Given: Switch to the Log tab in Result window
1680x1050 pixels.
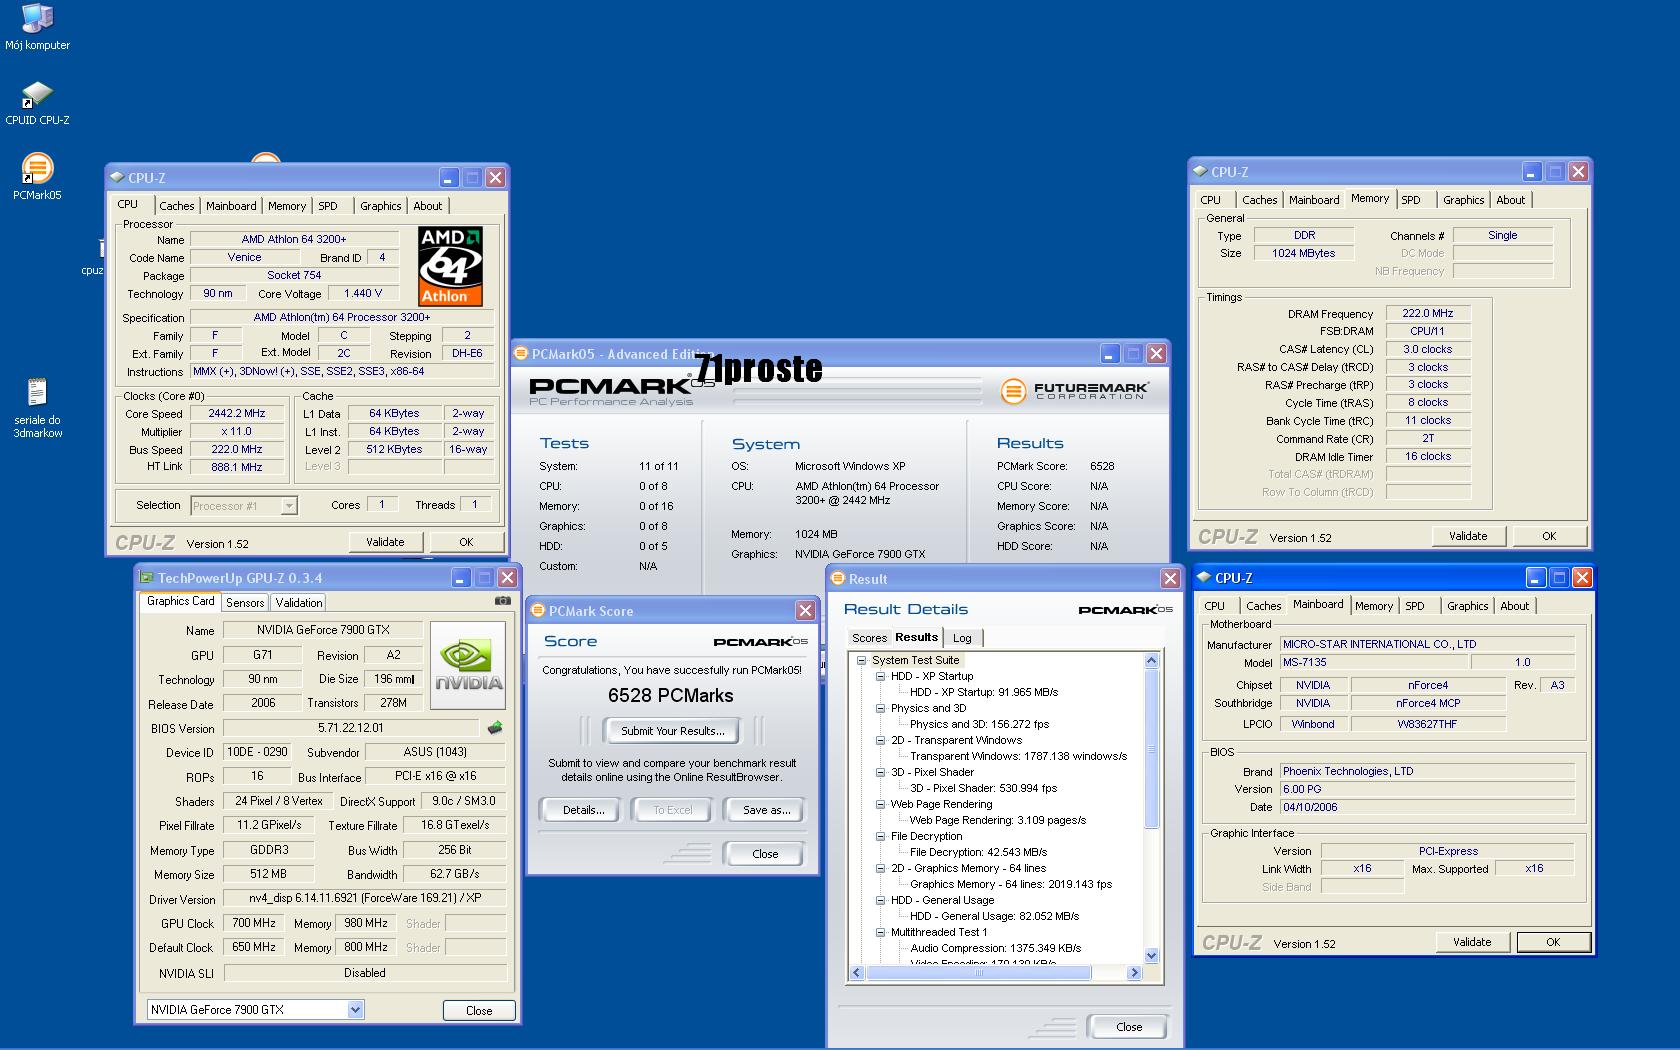Looking at the screenshot, I should coord(962,638).
